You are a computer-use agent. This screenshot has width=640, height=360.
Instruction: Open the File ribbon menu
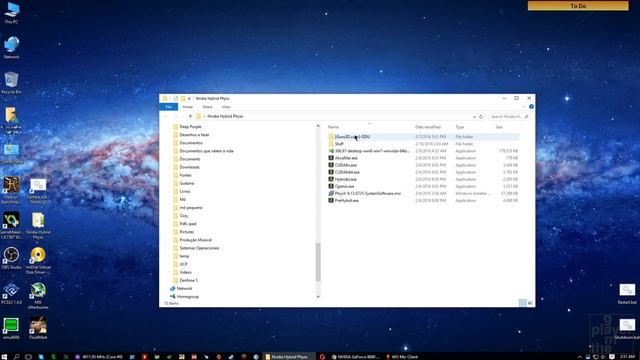tap(169, 107)
